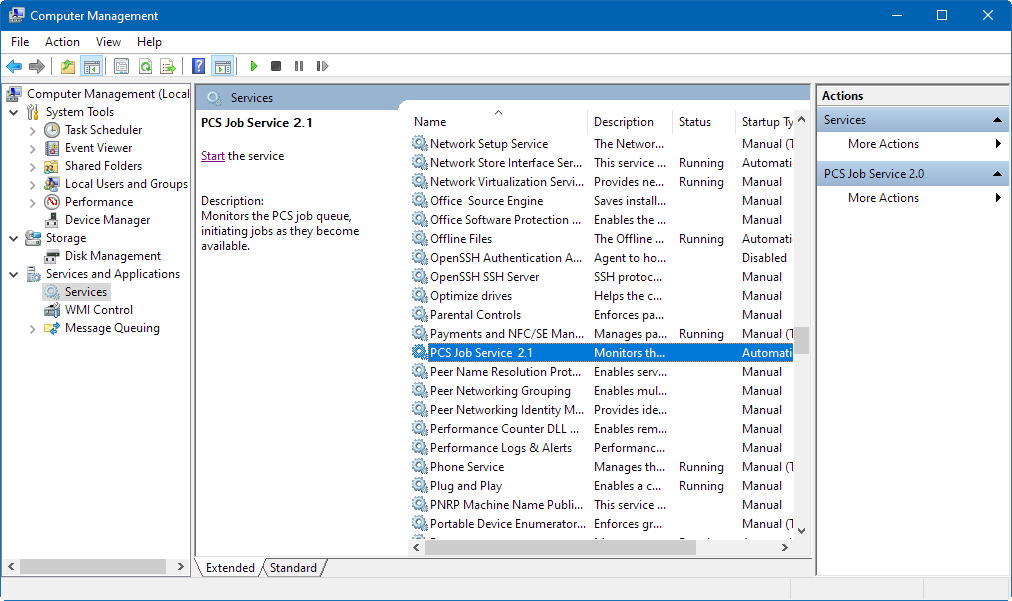Open the File menu
Screen dimensions: 1012x601
pos(20,42)
